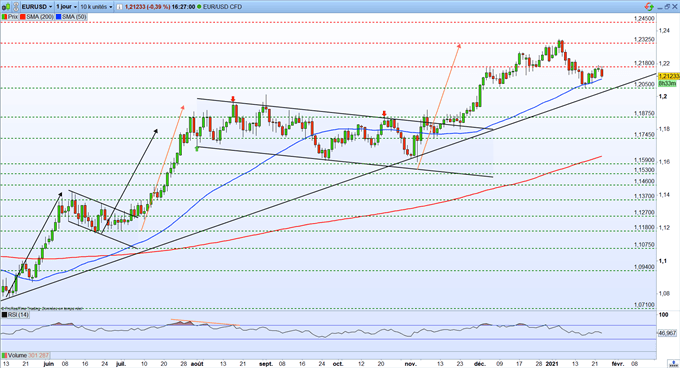Click the green-red Prix color swatch

[x=5, y=17]
